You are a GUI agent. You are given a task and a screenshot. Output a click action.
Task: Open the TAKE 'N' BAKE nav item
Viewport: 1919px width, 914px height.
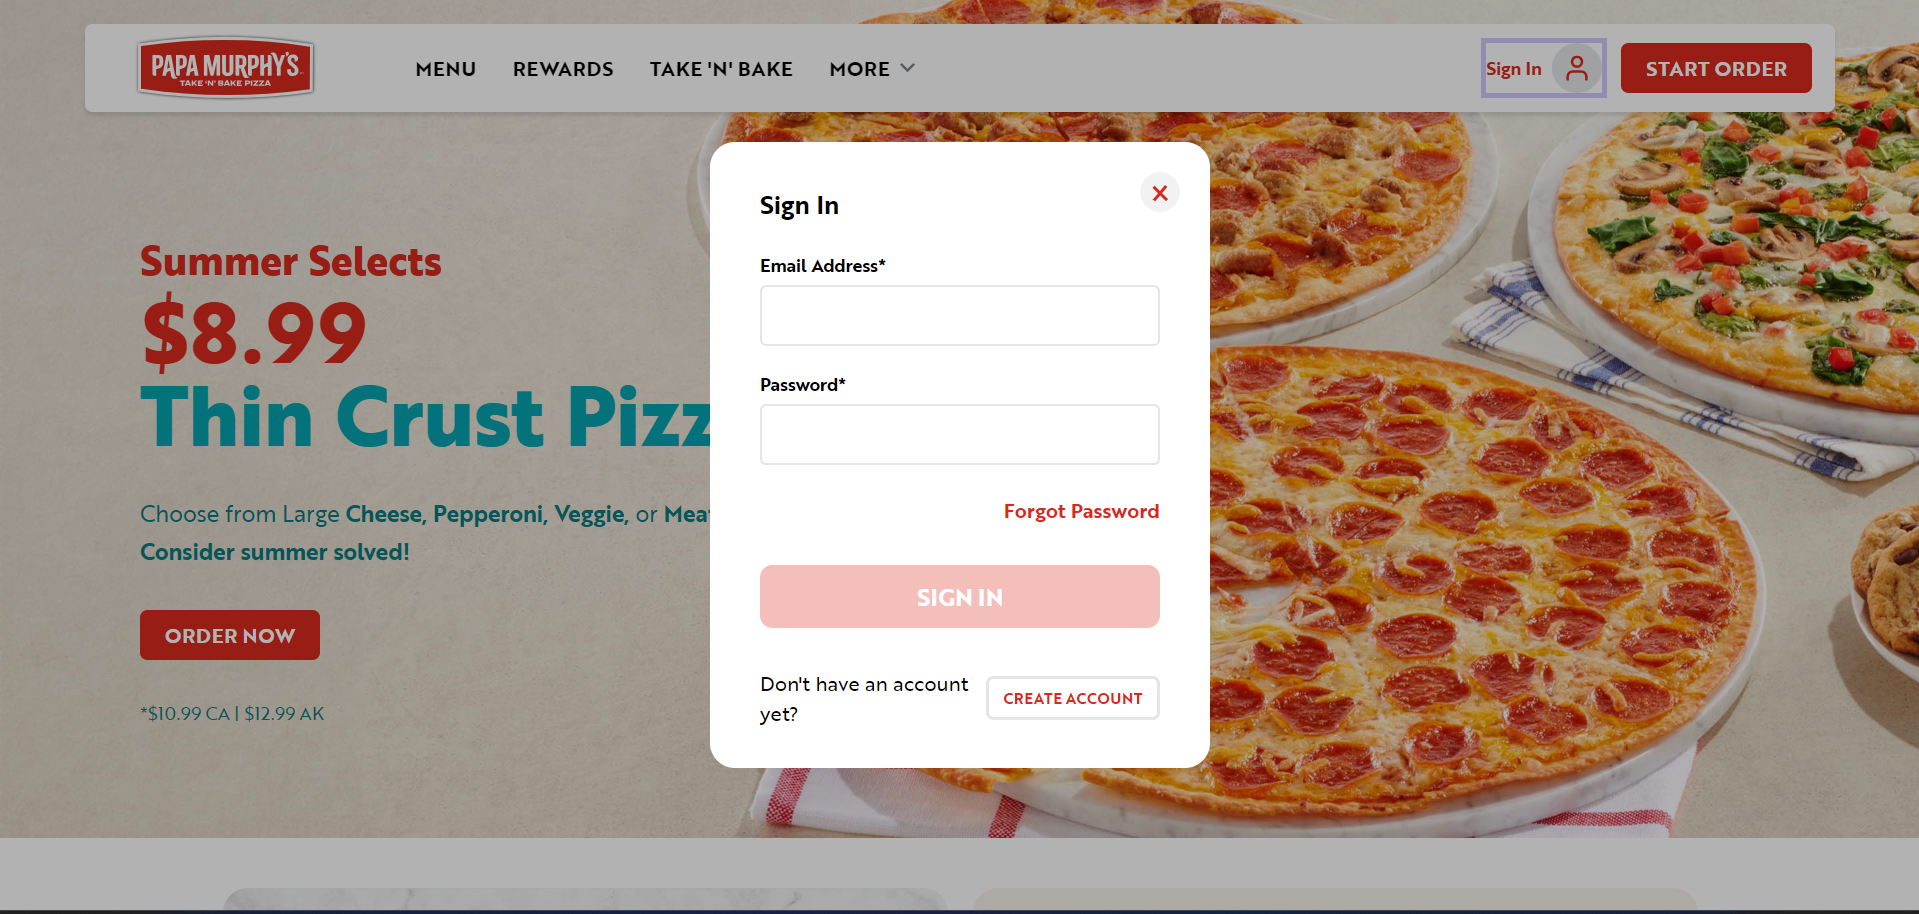[721, 69]
